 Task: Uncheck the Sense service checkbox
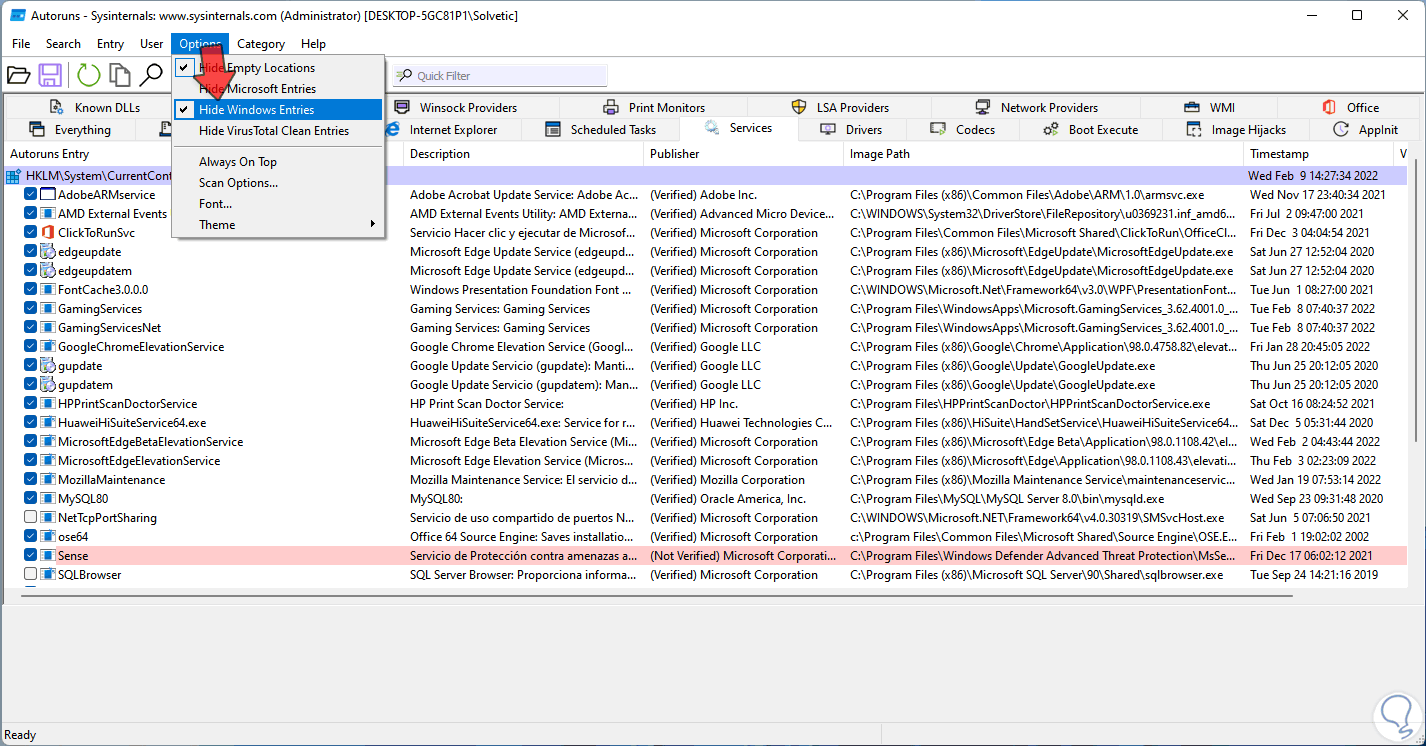tap(30, 556)
